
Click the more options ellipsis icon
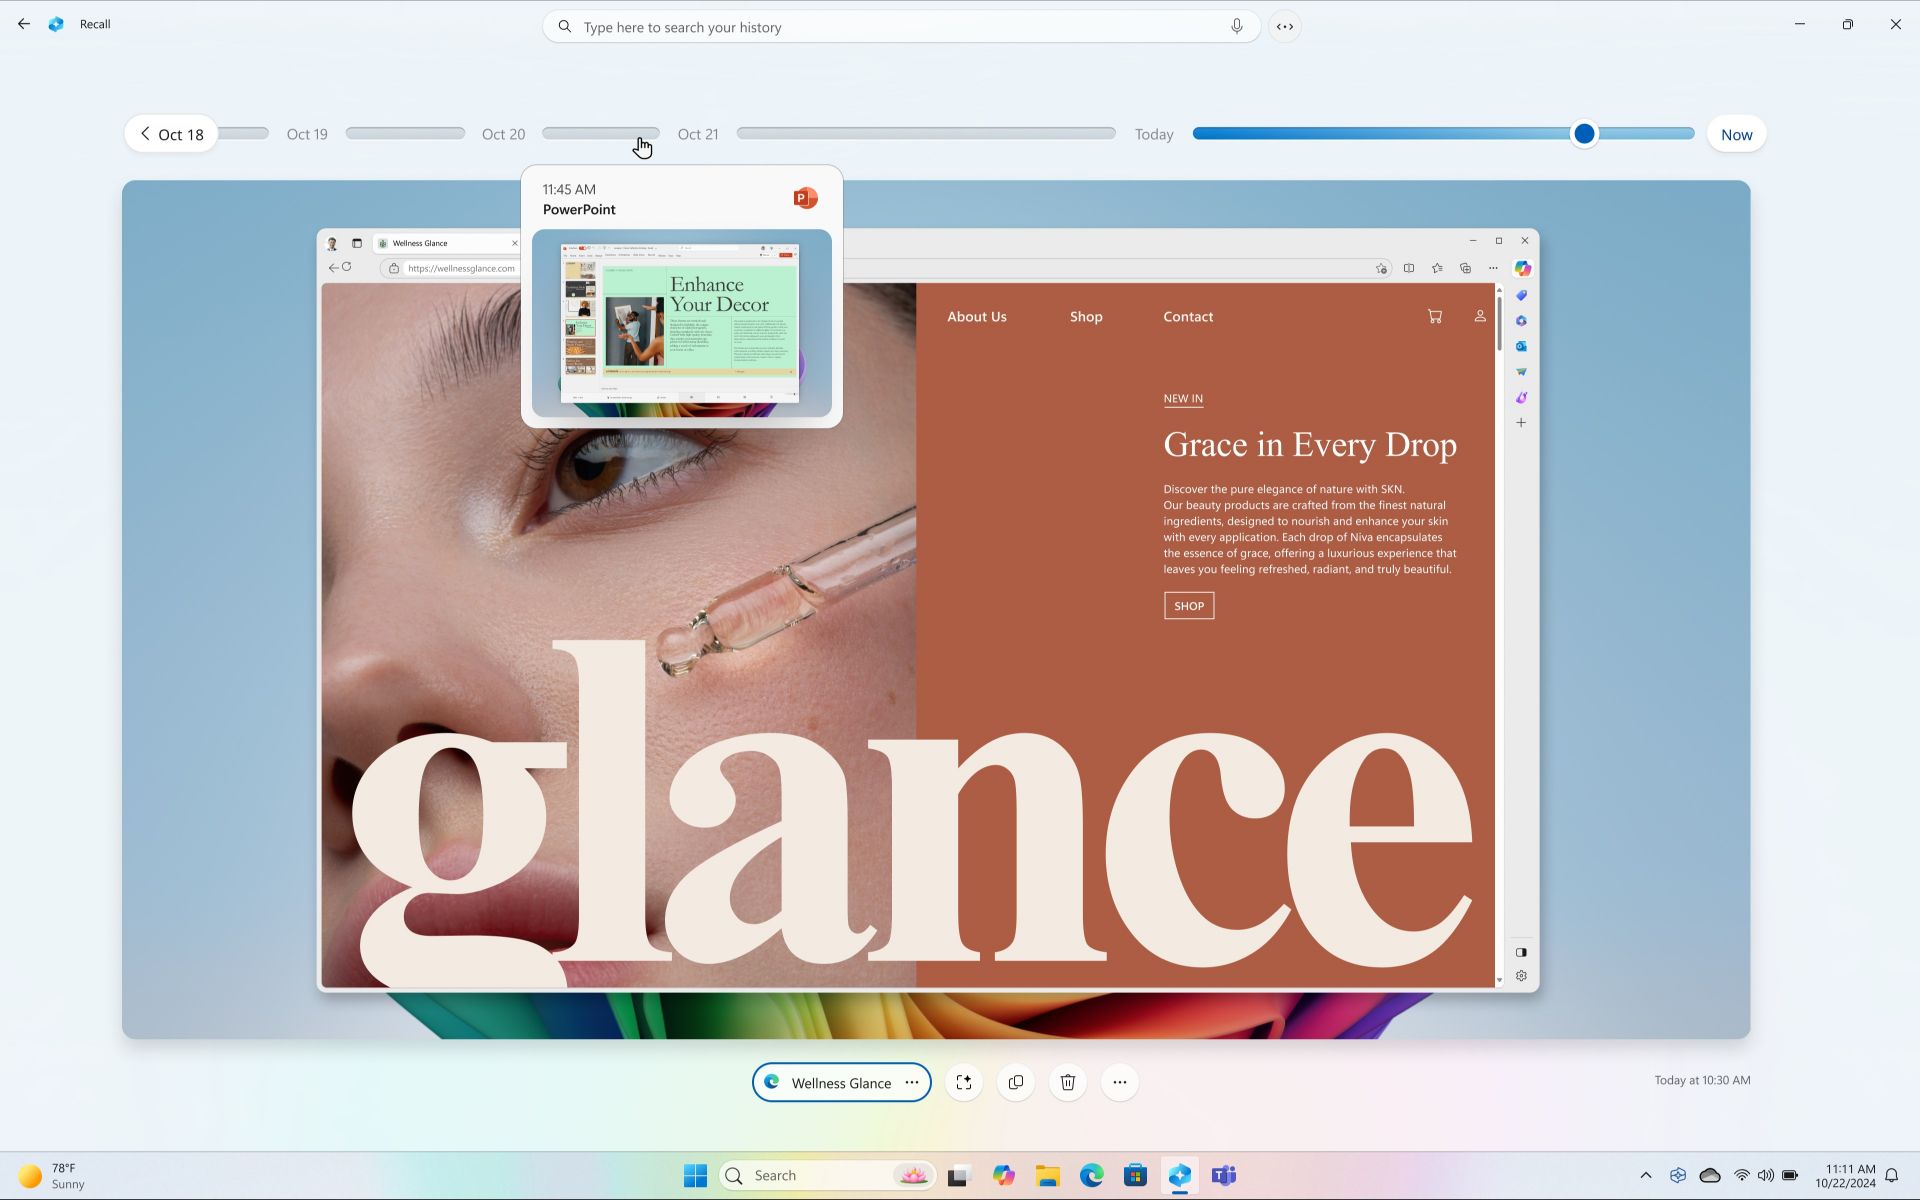[x=1120, y=1082]
